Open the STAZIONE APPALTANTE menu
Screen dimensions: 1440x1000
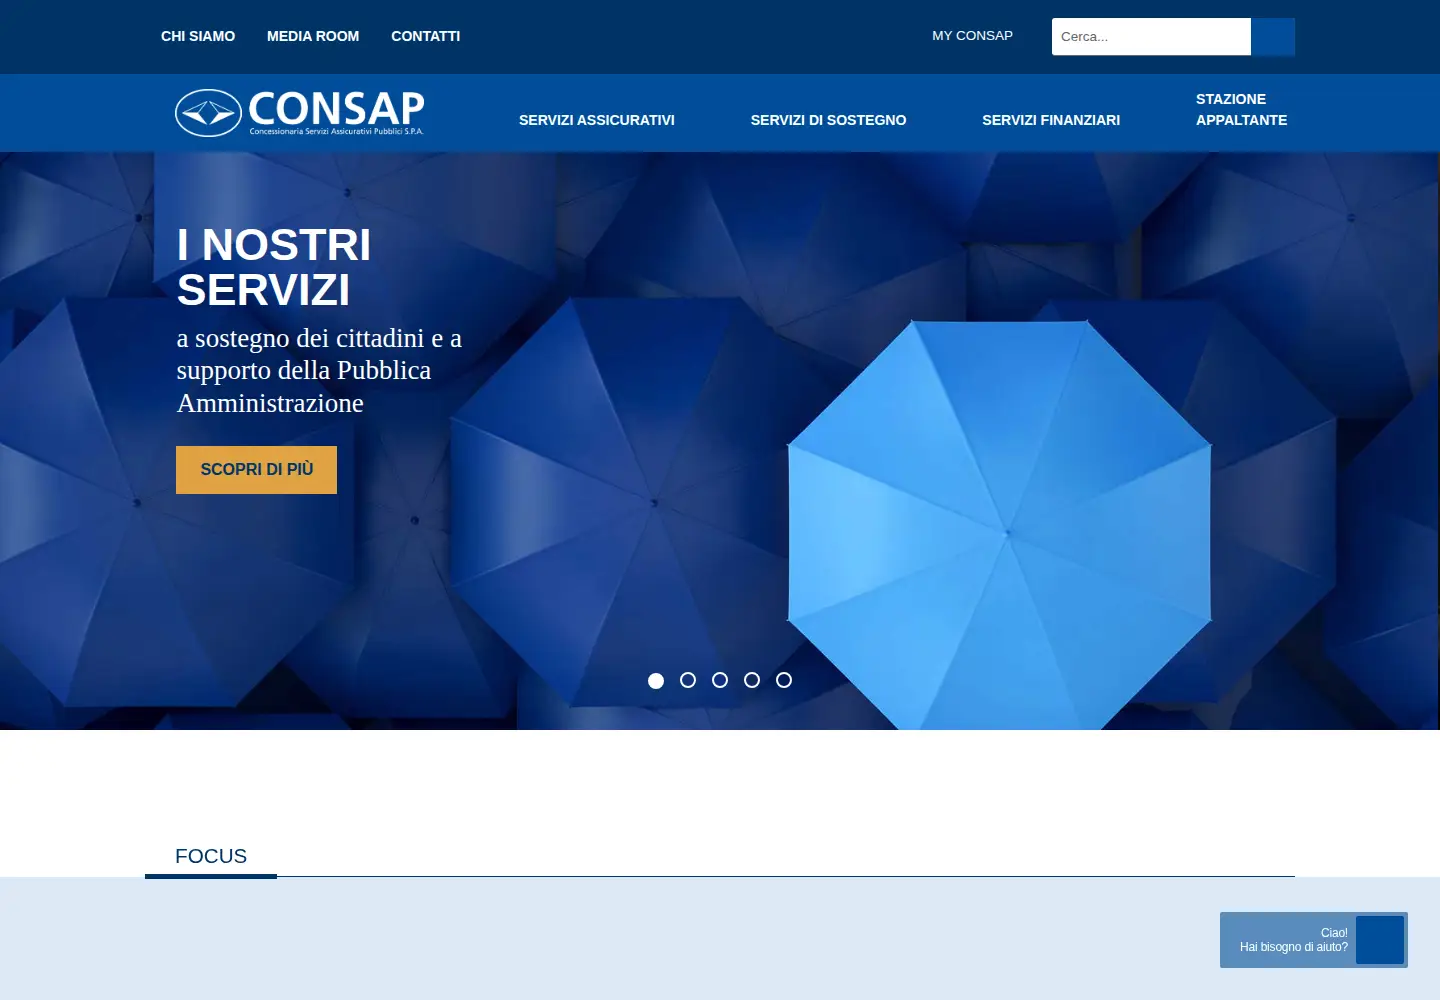point(1241,109)
